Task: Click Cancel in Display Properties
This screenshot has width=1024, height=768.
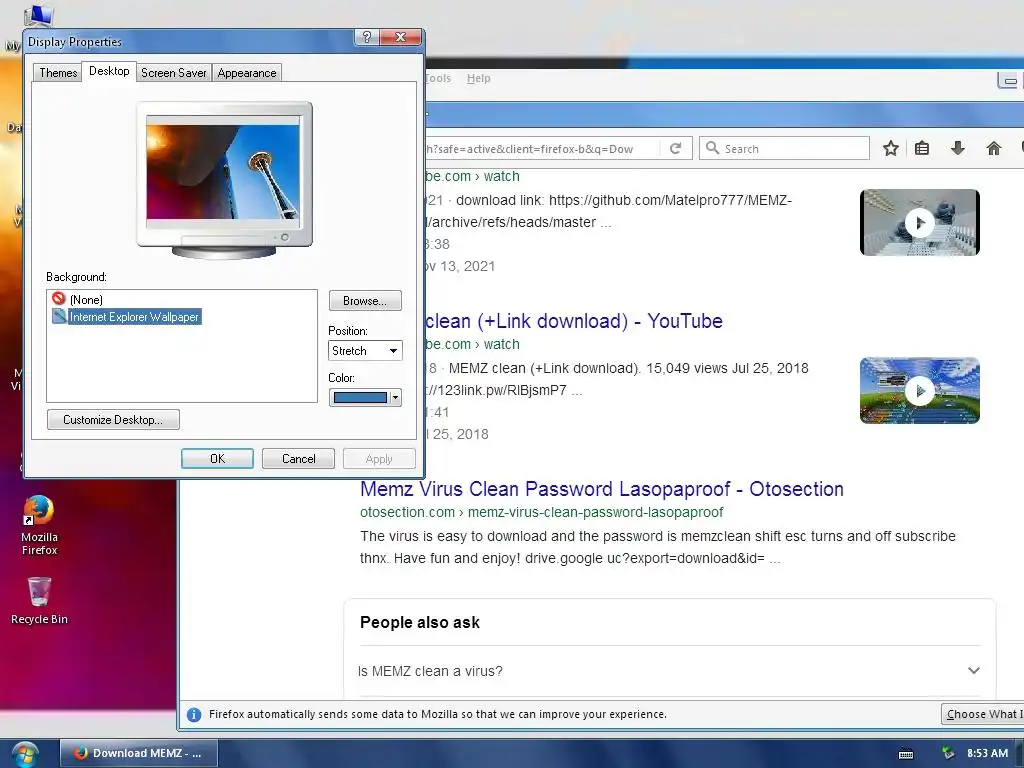Action: [298, 458]
